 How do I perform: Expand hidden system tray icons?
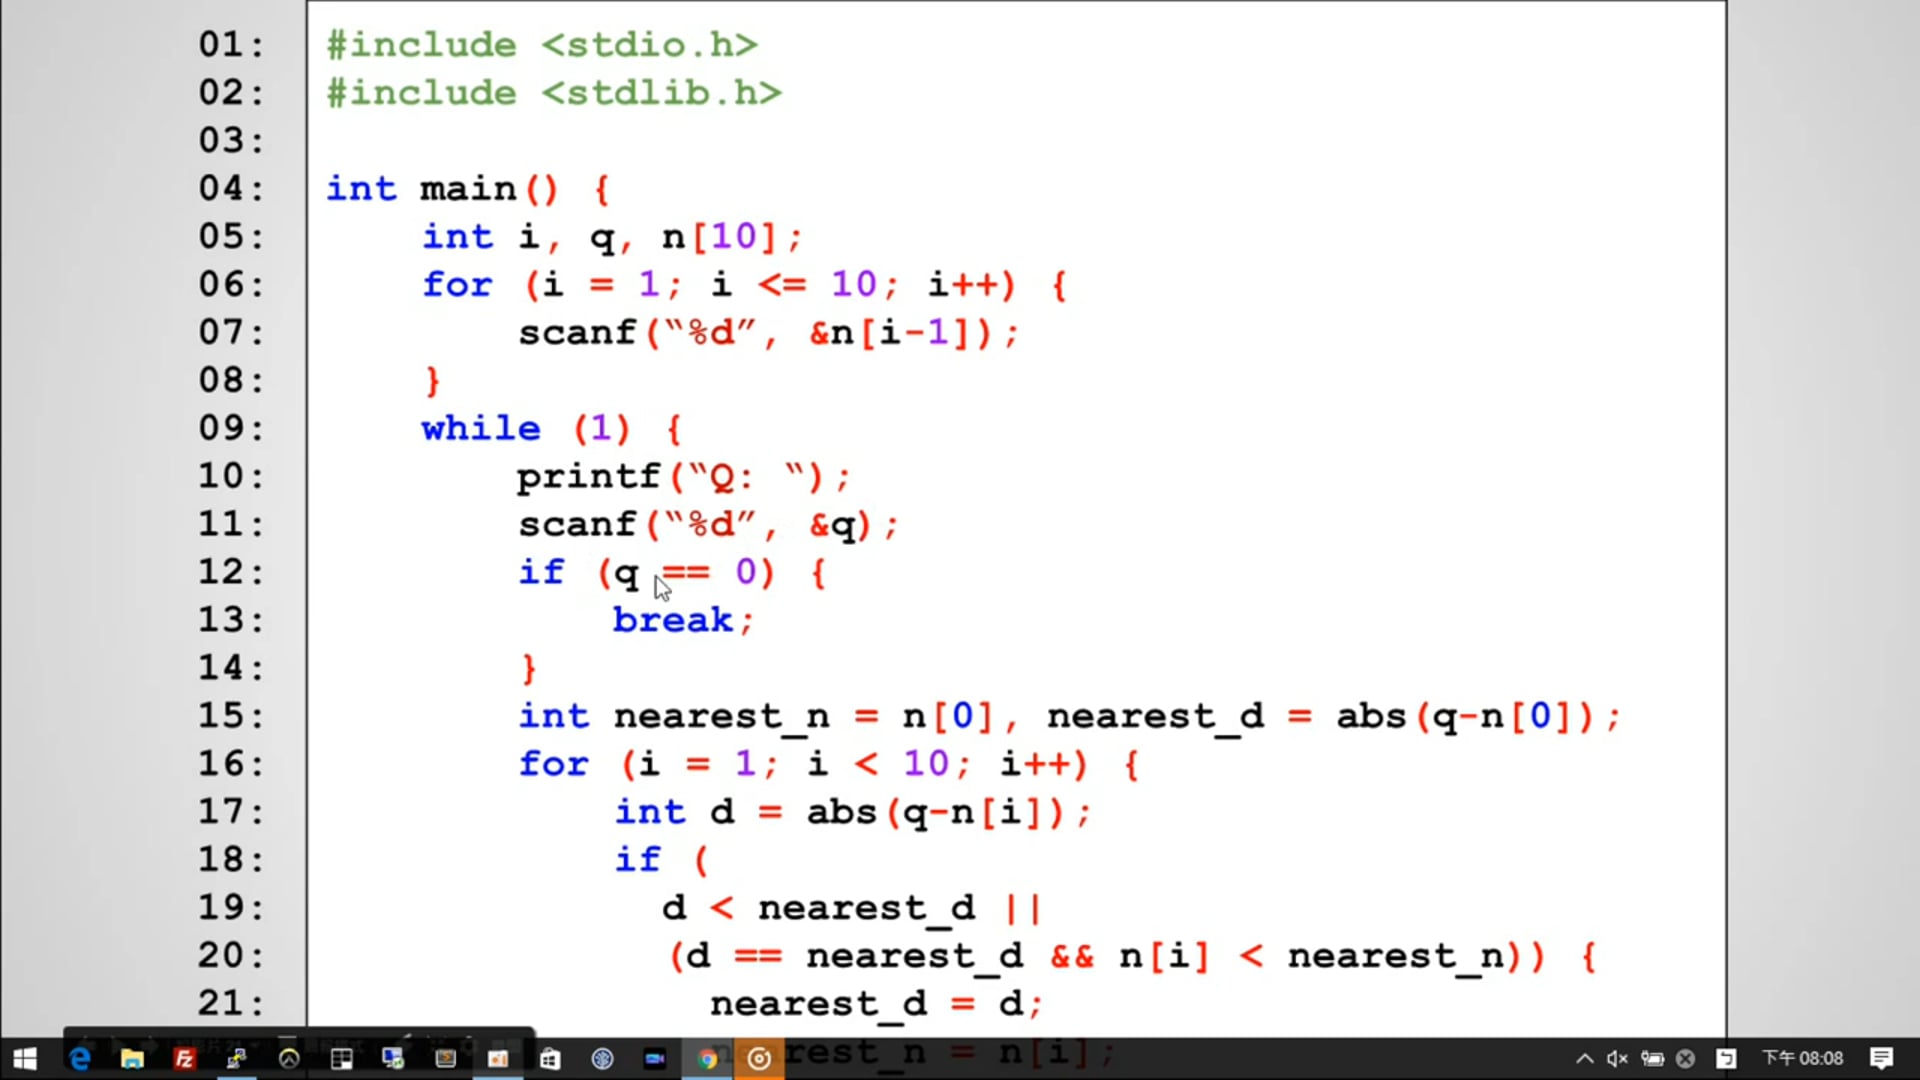coord(1584,1058)
